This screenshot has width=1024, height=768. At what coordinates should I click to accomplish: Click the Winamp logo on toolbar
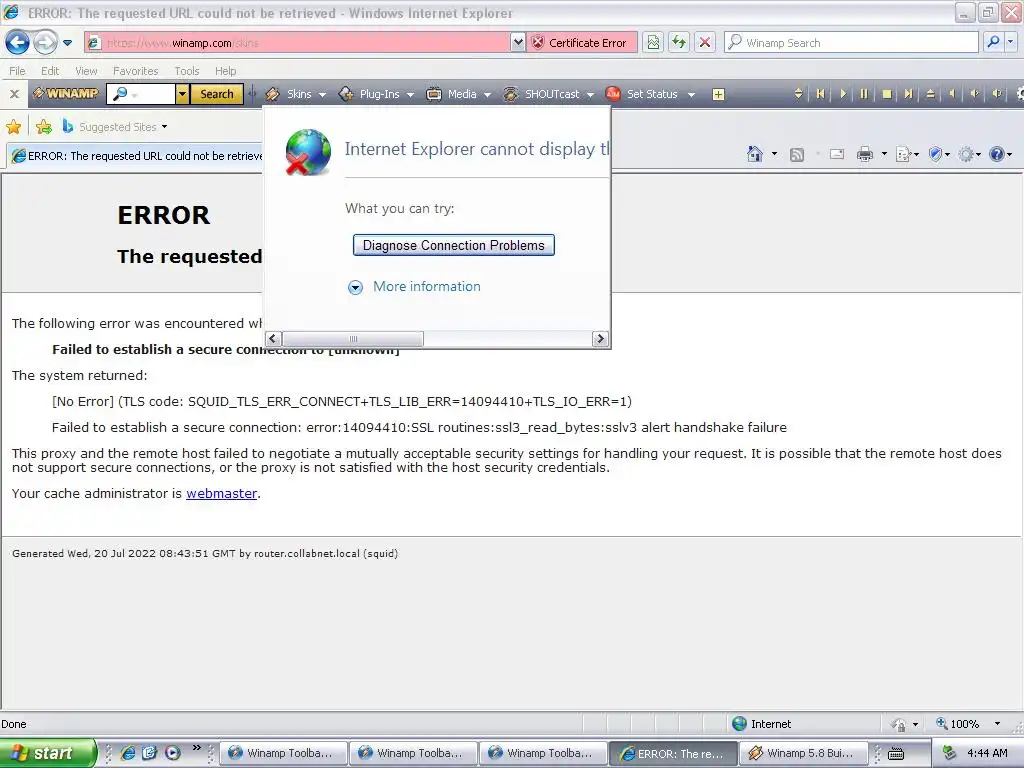coord(65,94)
